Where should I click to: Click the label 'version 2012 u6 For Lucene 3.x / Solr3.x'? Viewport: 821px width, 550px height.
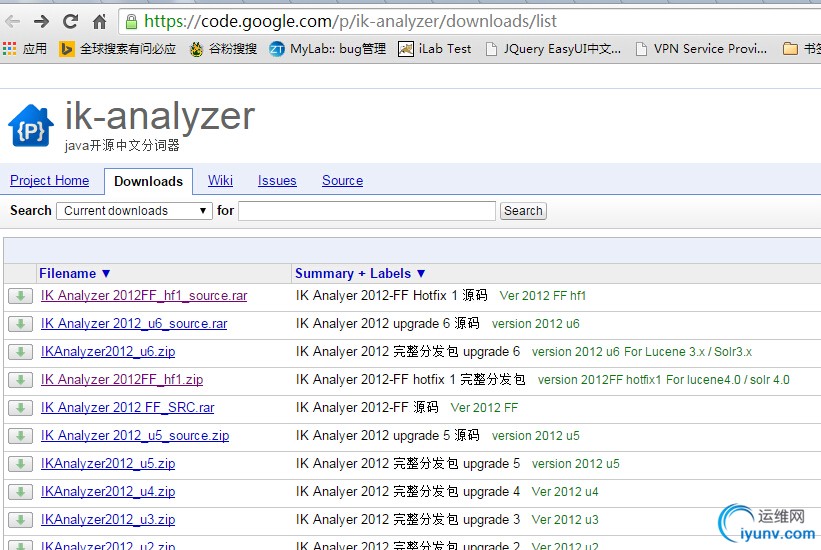(642, 351)
